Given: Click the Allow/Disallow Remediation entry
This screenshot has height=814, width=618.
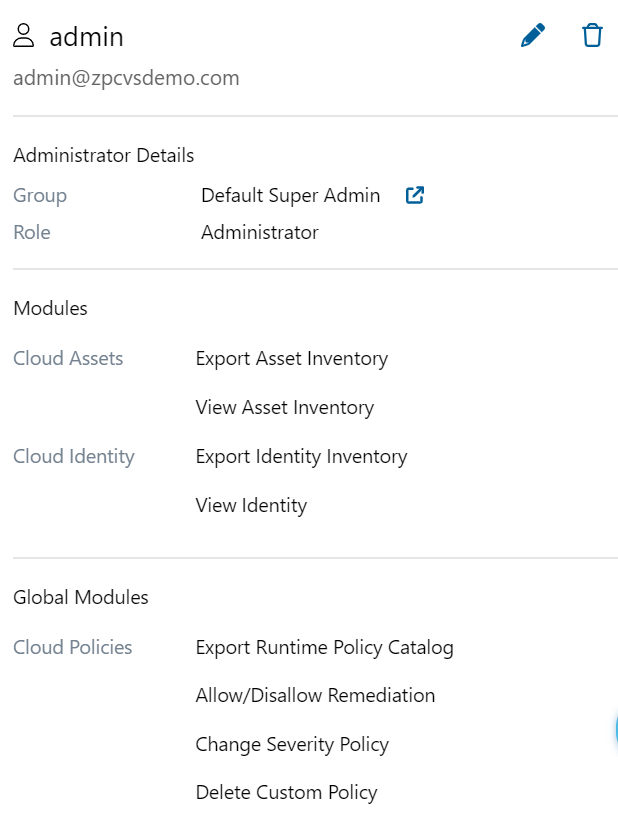Looking at the screenshot, I should click(315, 695).
